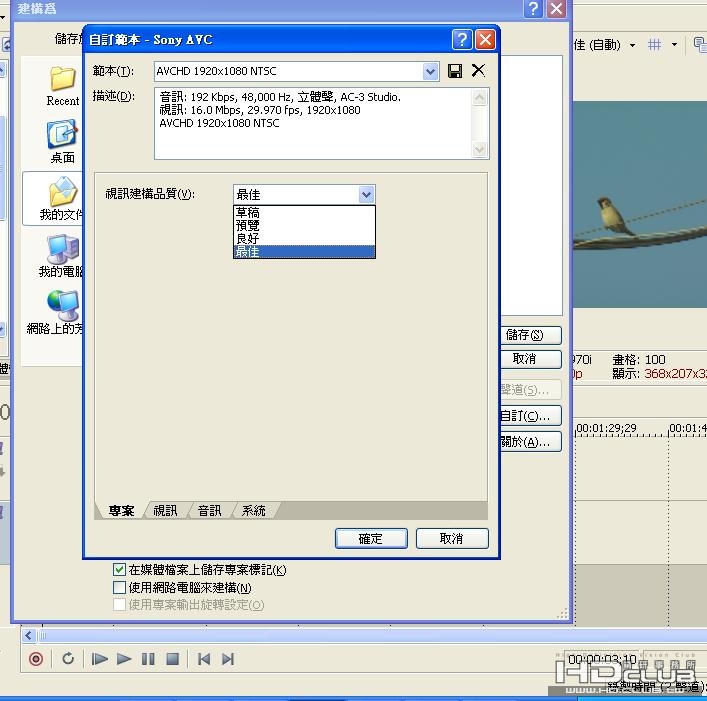This screenshot has height=701, width=707.
Task: Pause playback with the Pause button
Action: point(148,659)
